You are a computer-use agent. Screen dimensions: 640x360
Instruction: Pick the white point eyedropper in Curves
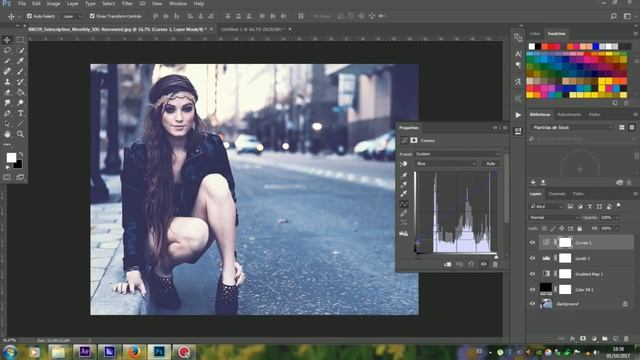tap(404, 194)
